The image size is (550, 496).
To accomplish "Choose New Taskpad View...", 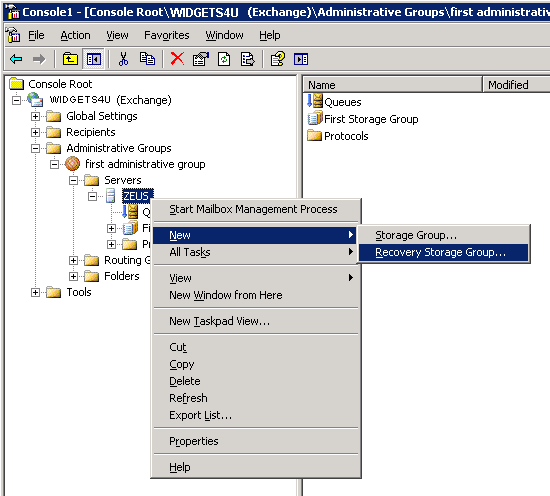I will click(256, 321).
